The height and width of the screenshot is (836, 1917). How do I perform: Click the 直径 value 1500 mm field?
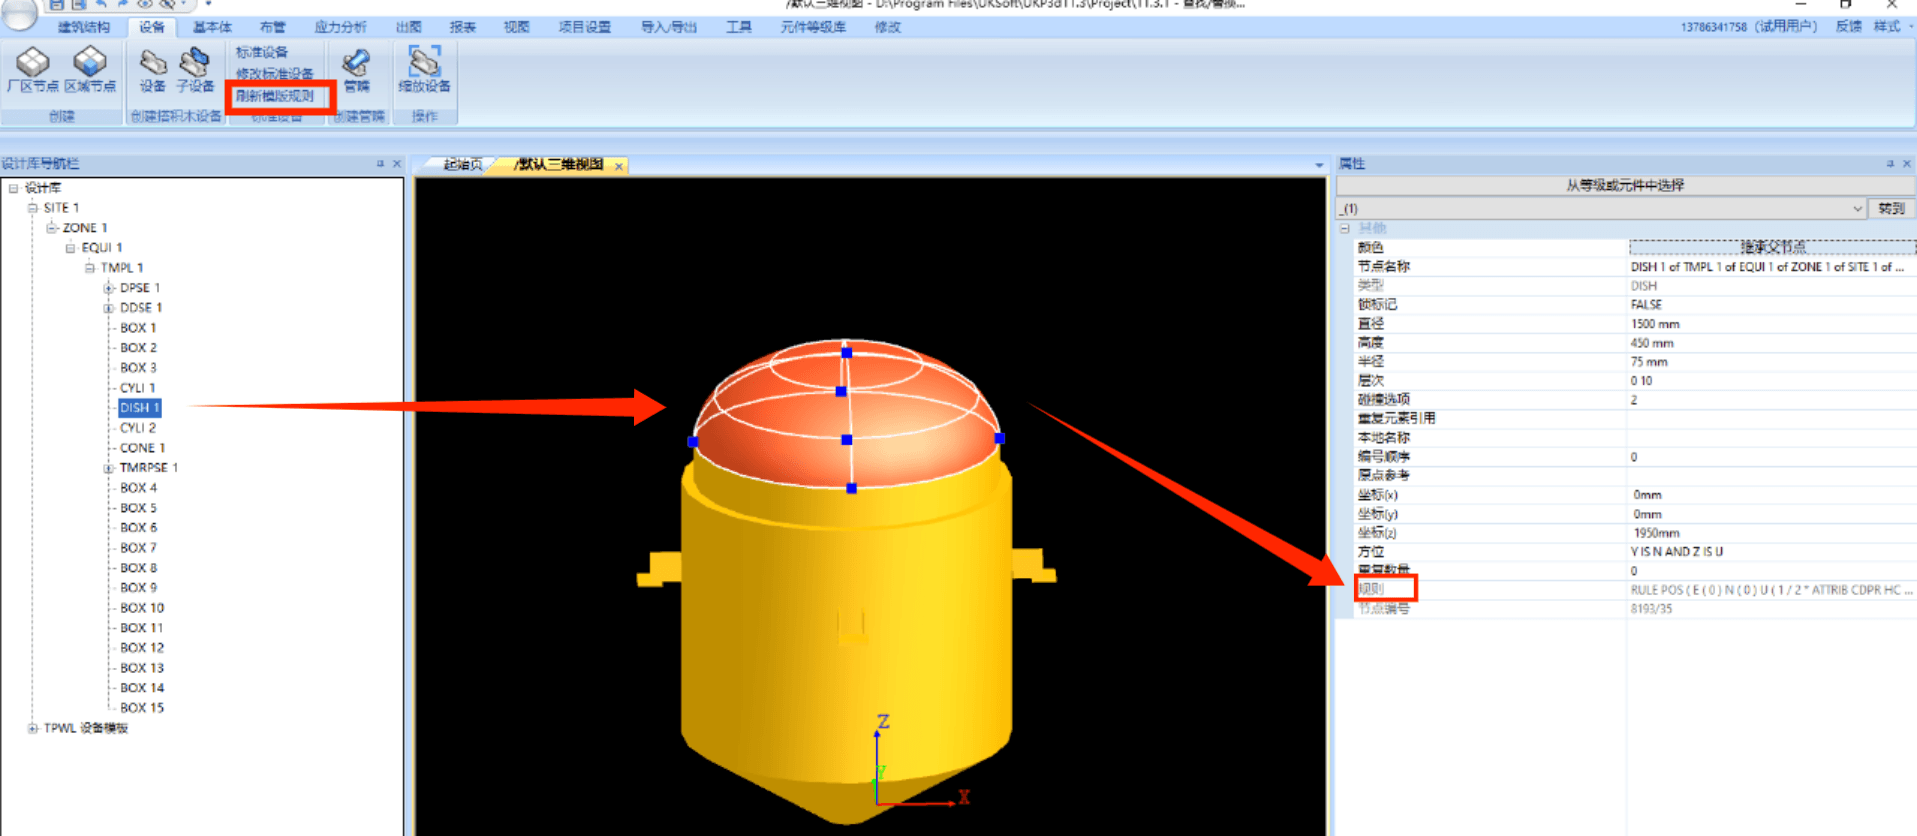(x=1771, y=324)
